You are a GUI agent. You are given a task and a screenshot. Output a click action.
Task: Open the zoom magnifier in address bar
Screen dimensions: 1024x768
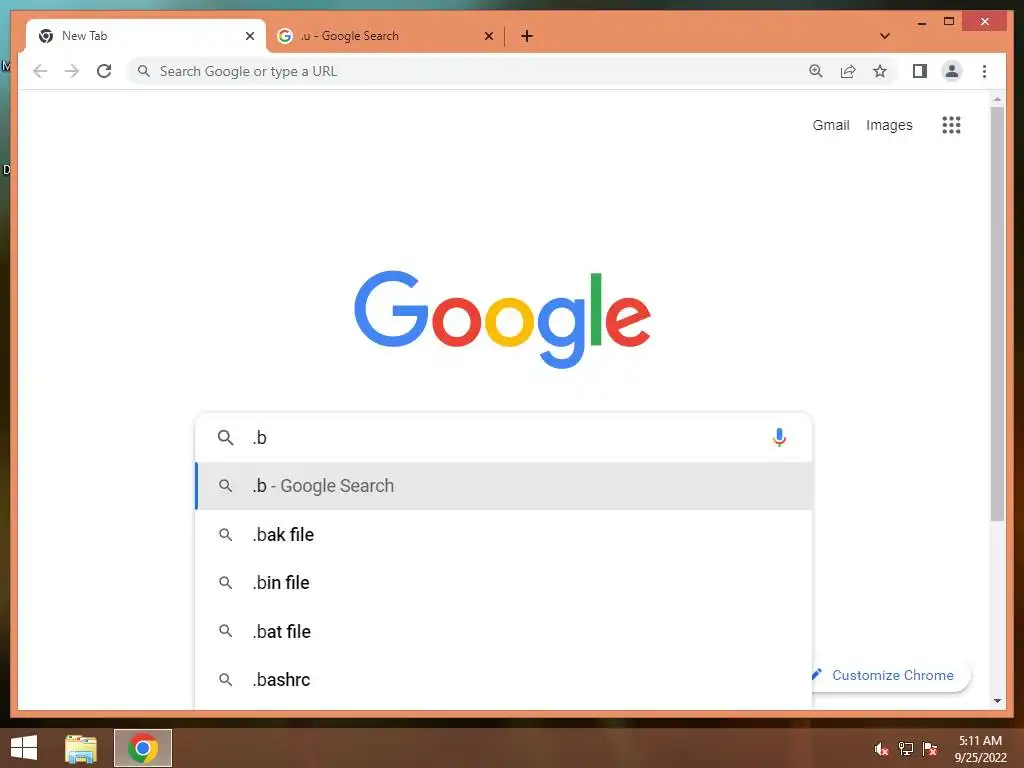tap(816, 71)
